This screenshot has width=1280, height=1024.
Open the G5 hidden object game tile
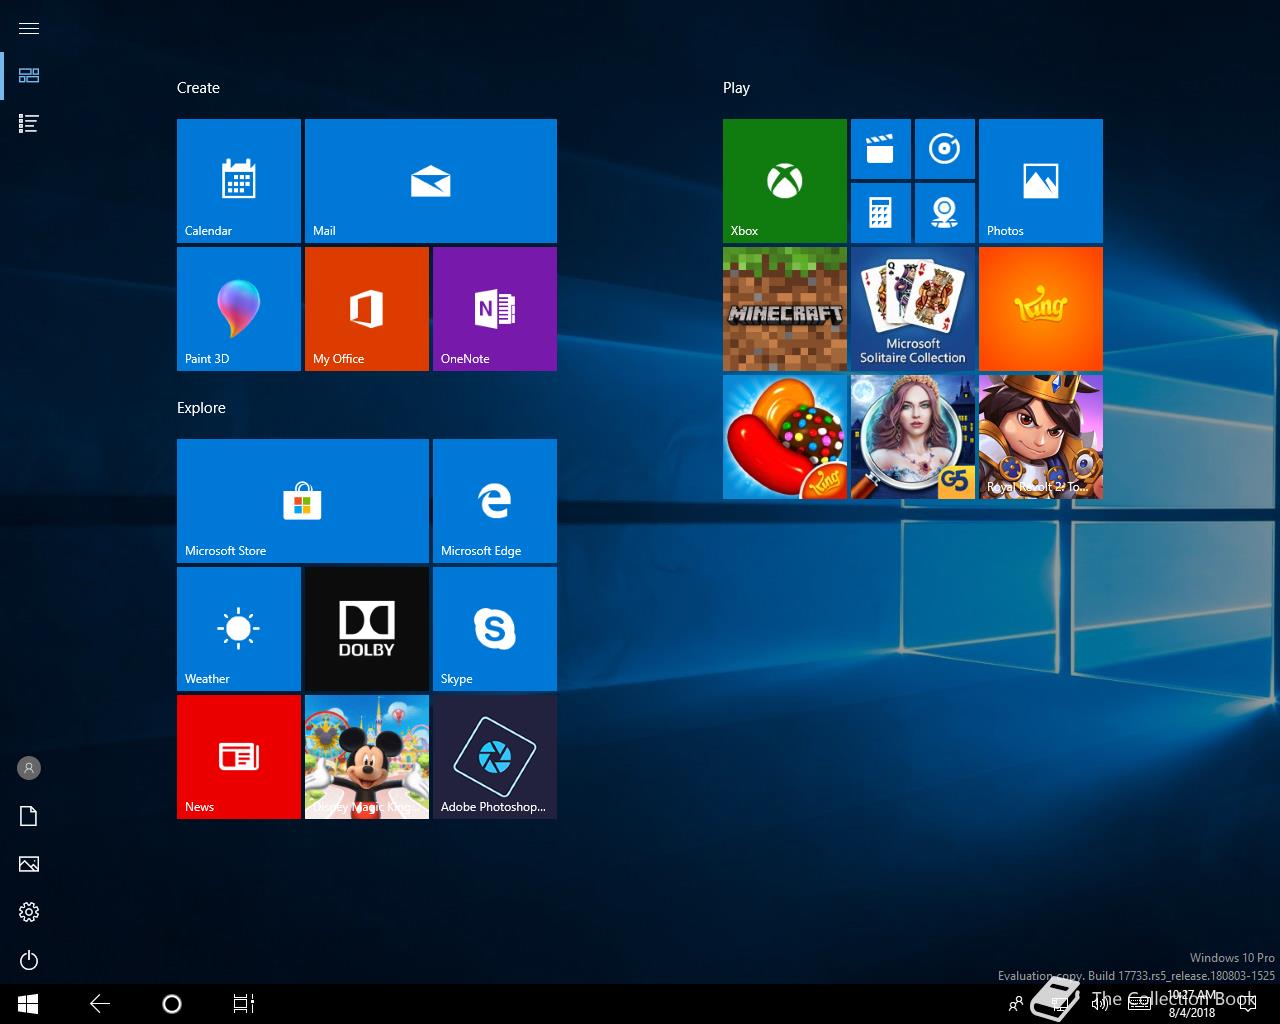pyautogui.click(x=913, y=437)
